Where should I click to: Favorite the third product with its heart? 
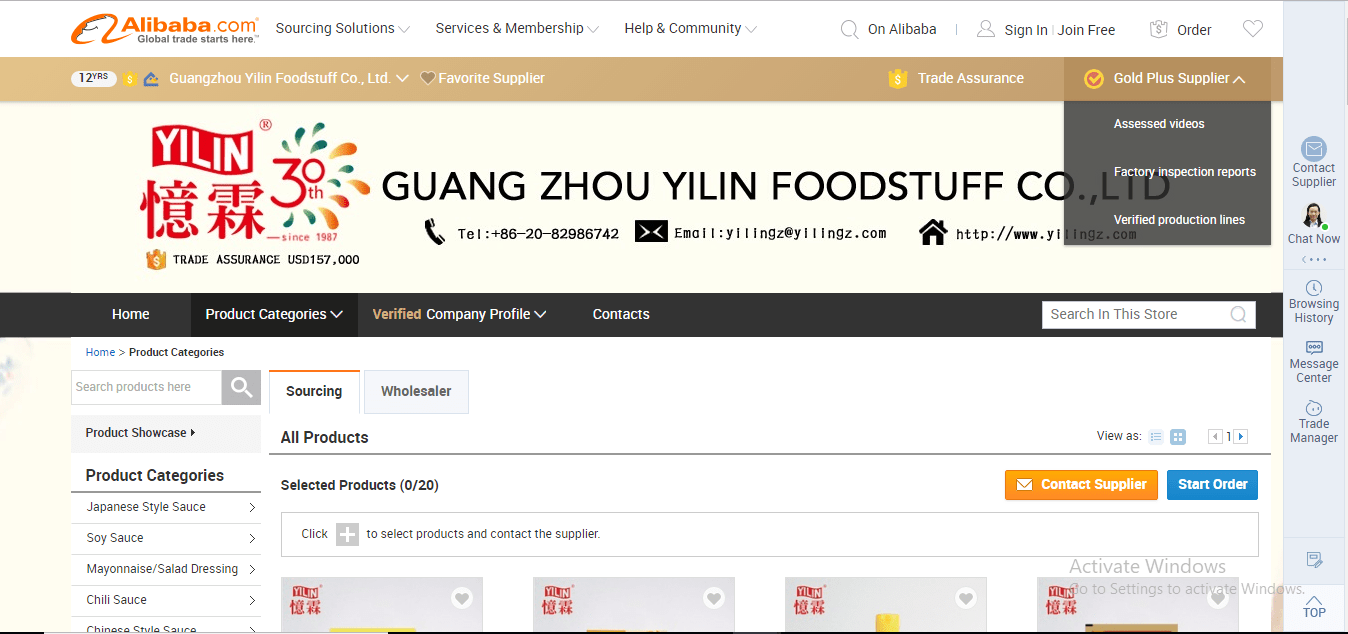coord(965,598)
